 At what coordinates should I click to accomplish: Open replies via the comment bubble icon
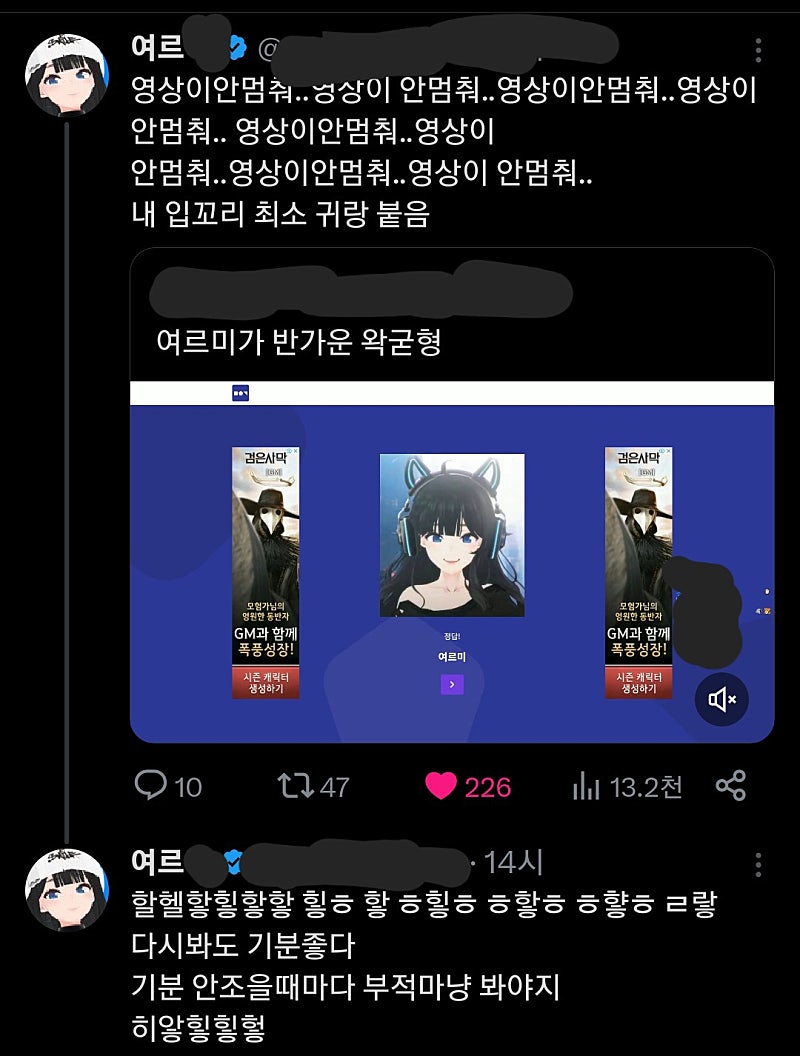point(150,785)
